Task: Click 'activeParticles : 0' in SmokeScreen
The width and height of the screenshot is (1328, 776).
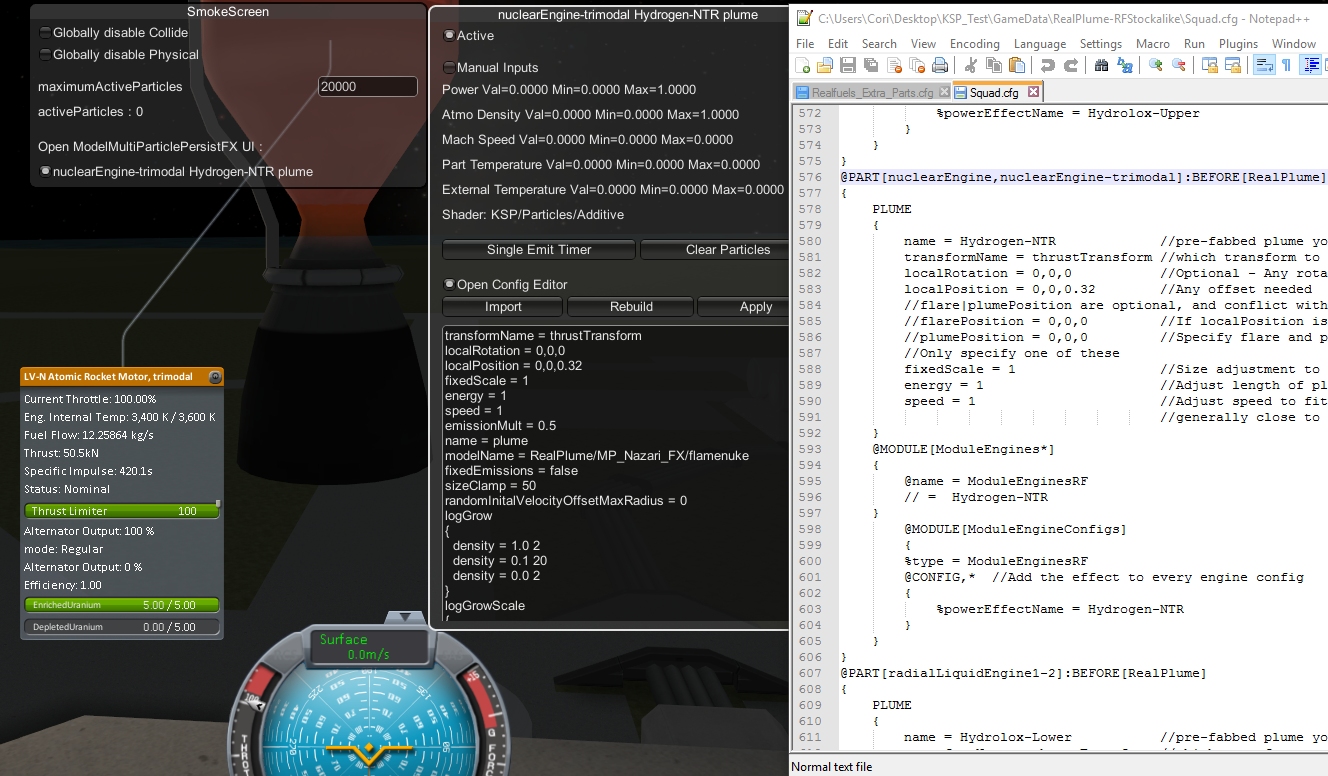Action: pyautogui.click(x=90, y=111)
